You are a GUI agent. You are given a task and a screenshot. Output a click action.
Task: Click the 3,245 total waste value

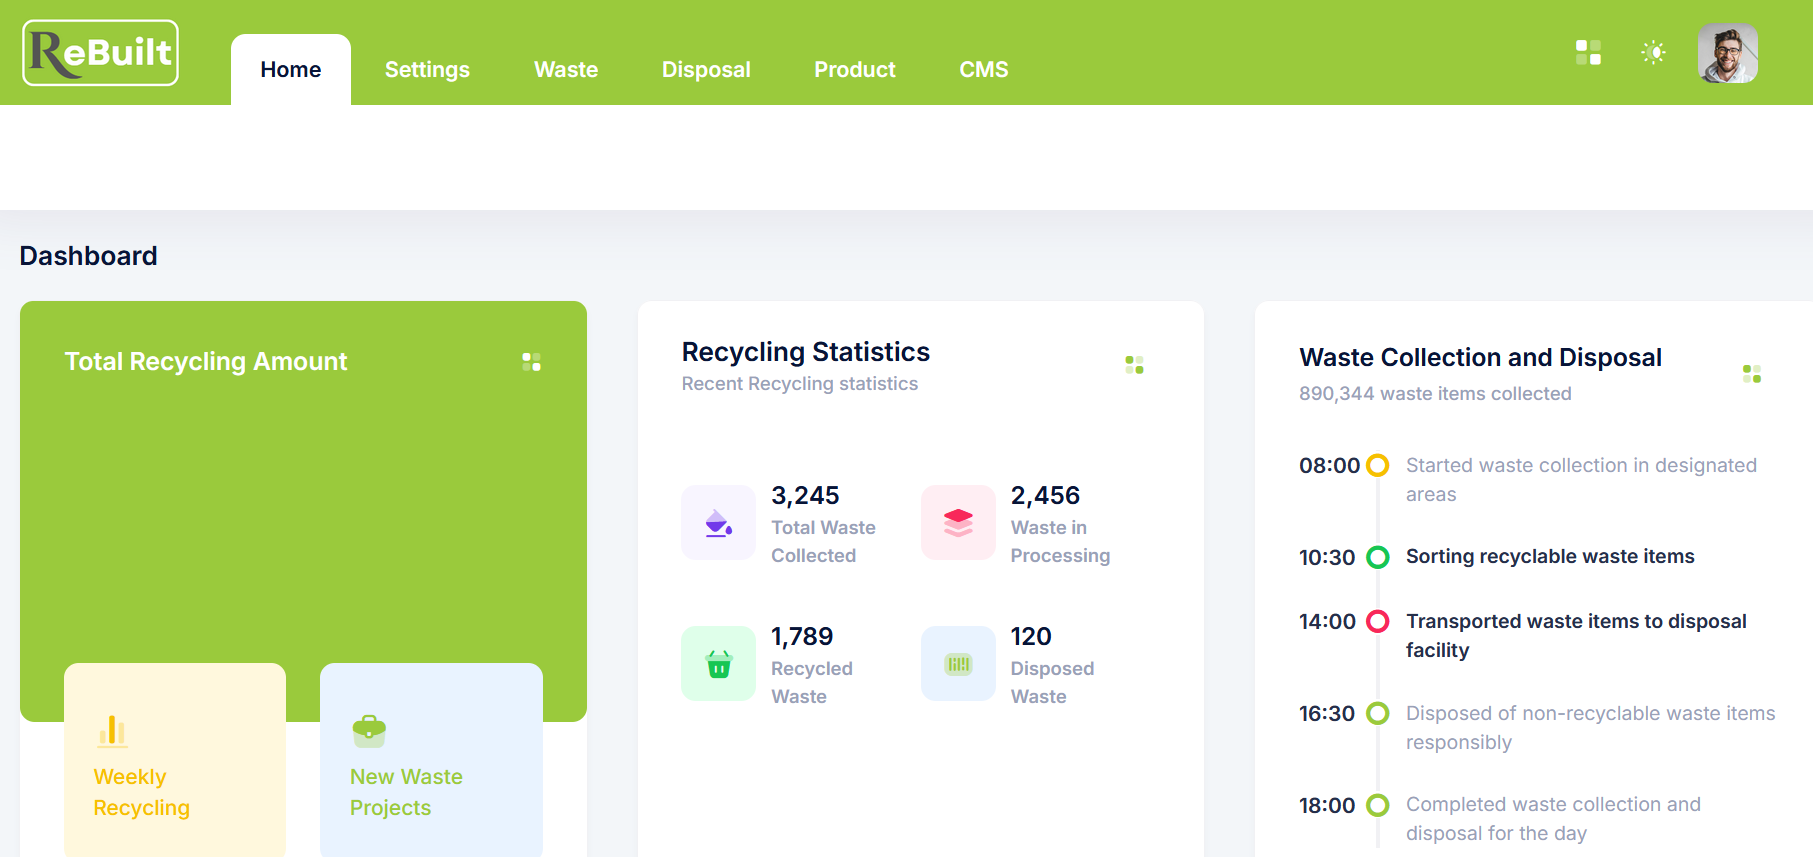(805, 495)
